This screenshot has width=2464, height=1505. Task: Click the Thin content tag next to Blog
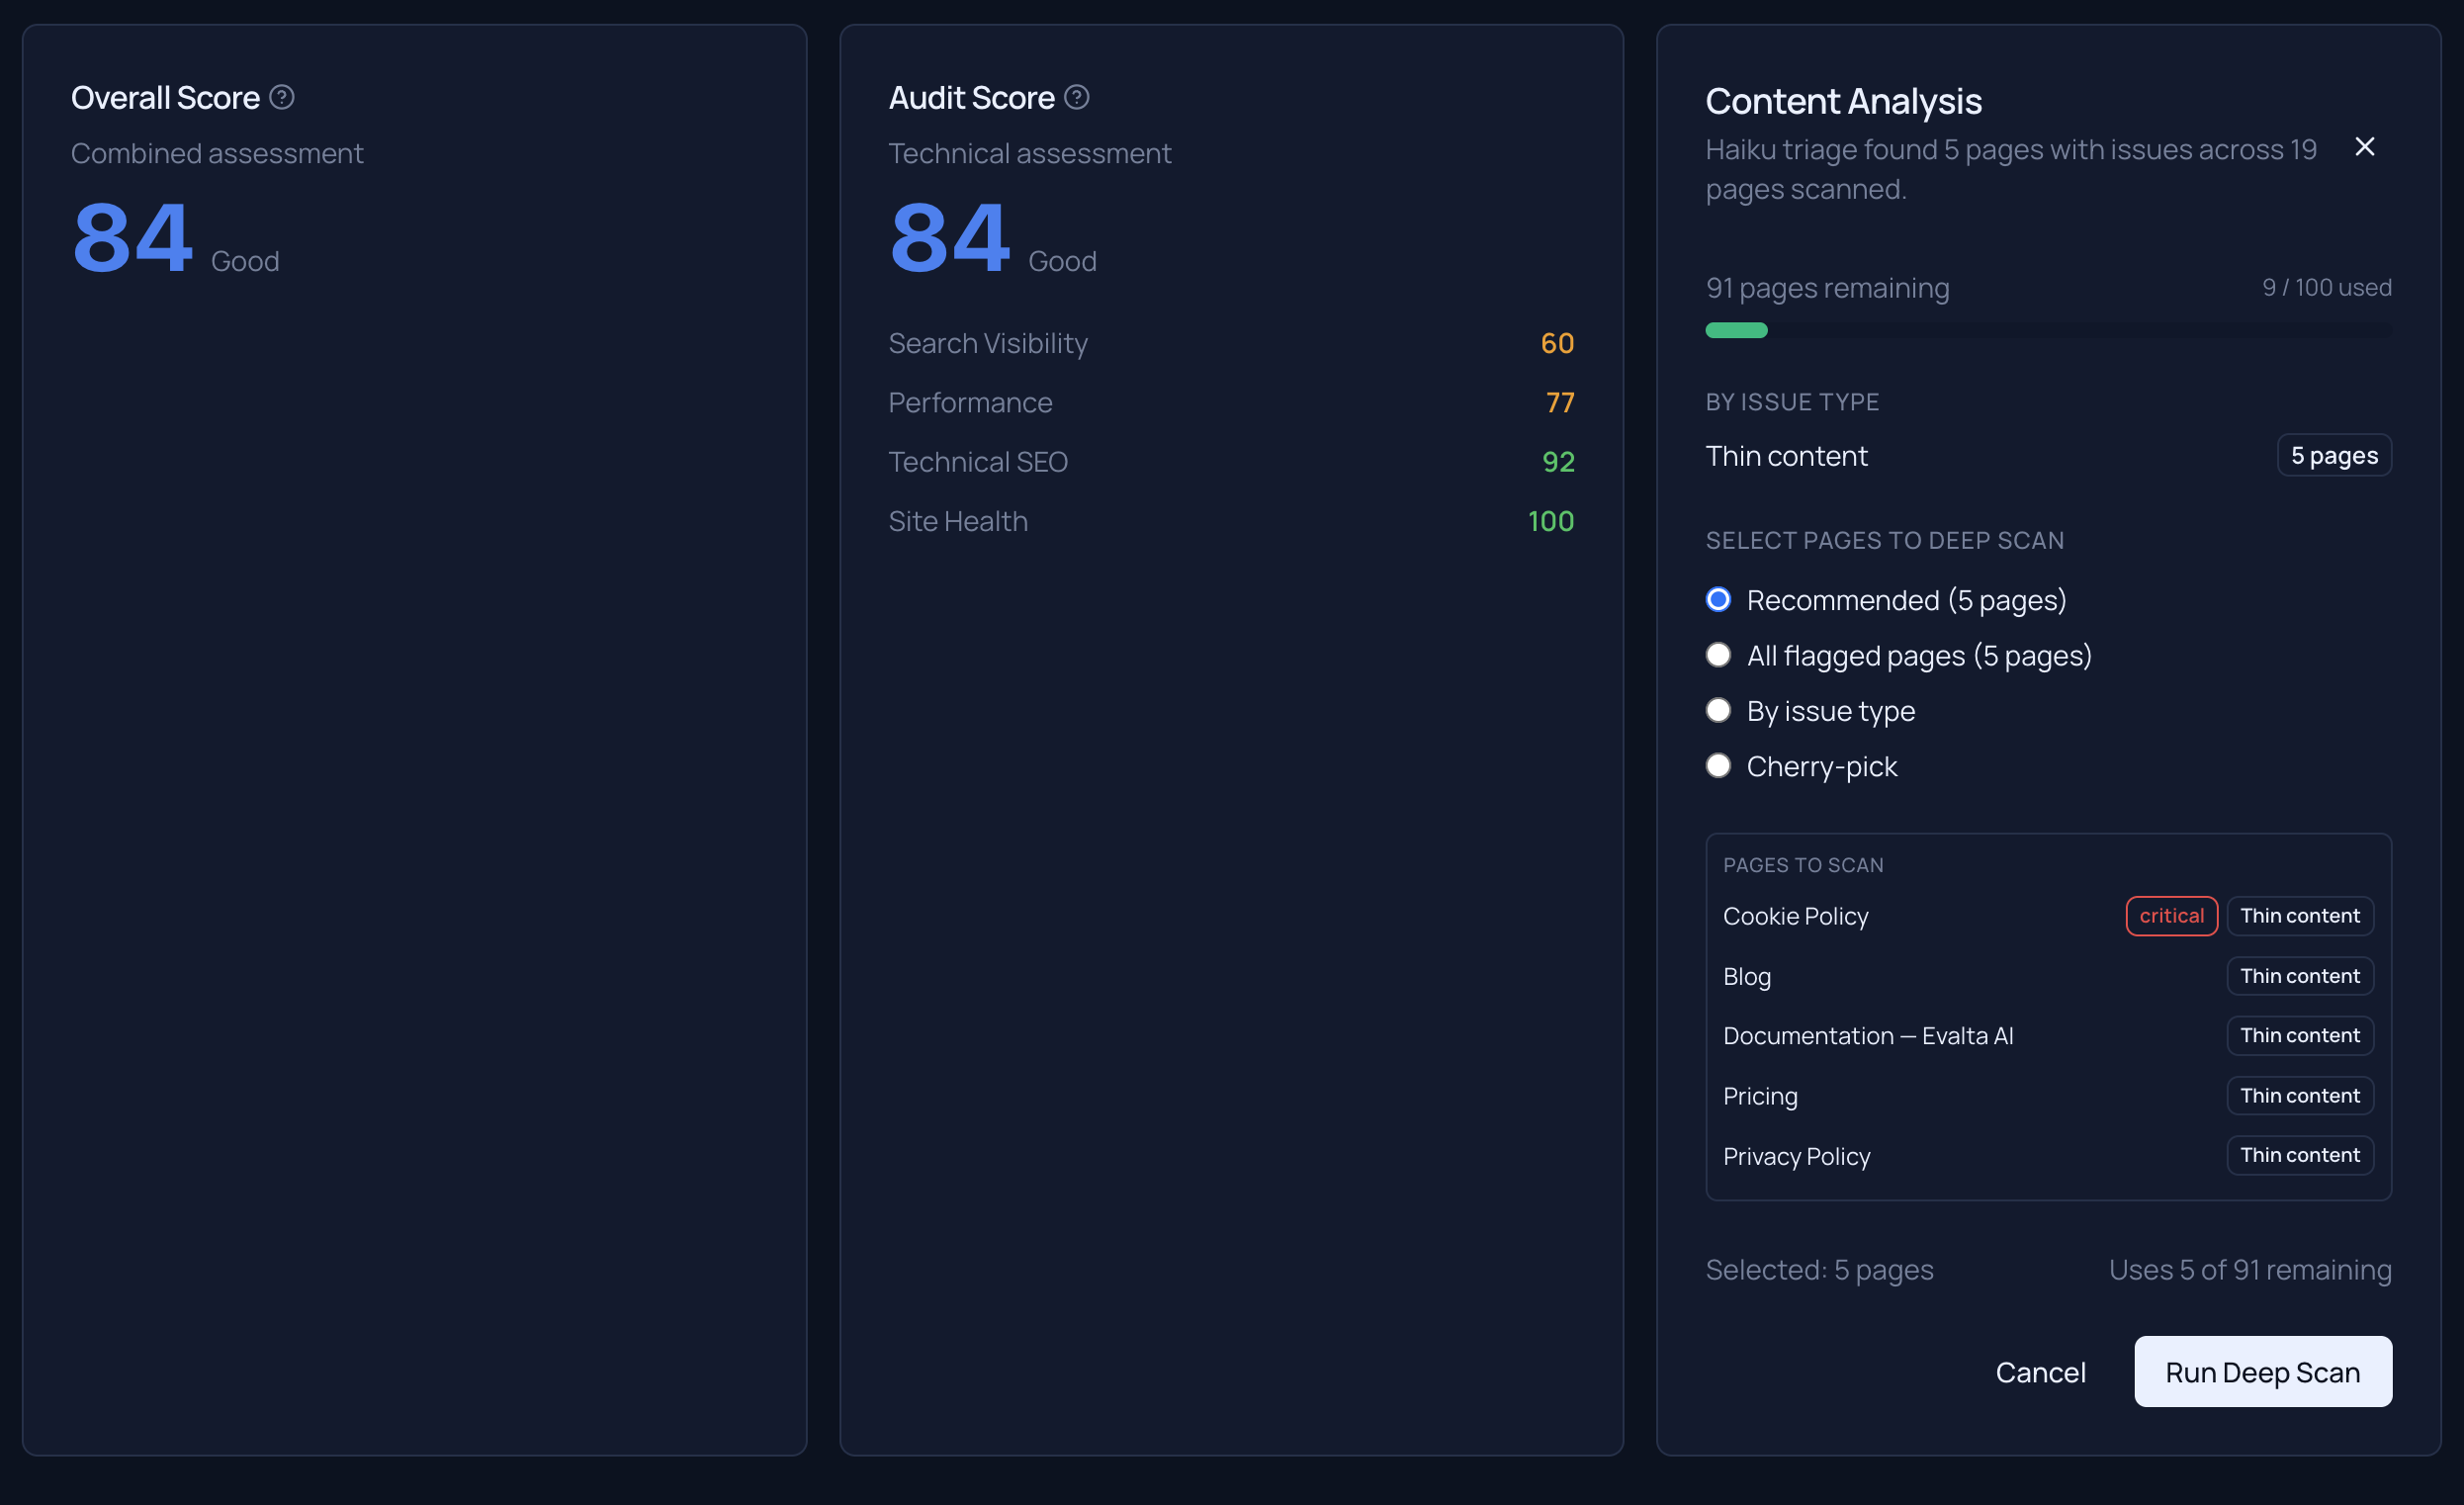[x=2300, y=976]
